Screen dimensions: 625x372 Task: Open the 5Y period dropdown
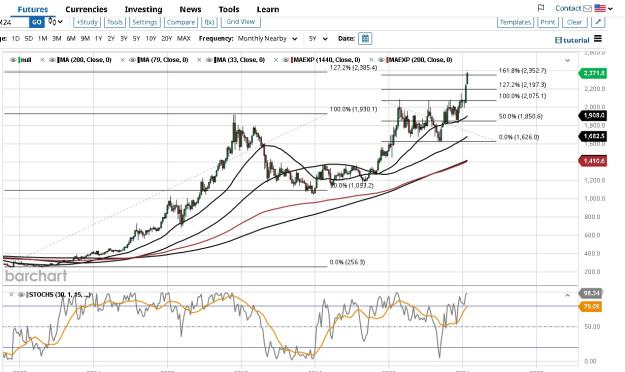(318, 39)
